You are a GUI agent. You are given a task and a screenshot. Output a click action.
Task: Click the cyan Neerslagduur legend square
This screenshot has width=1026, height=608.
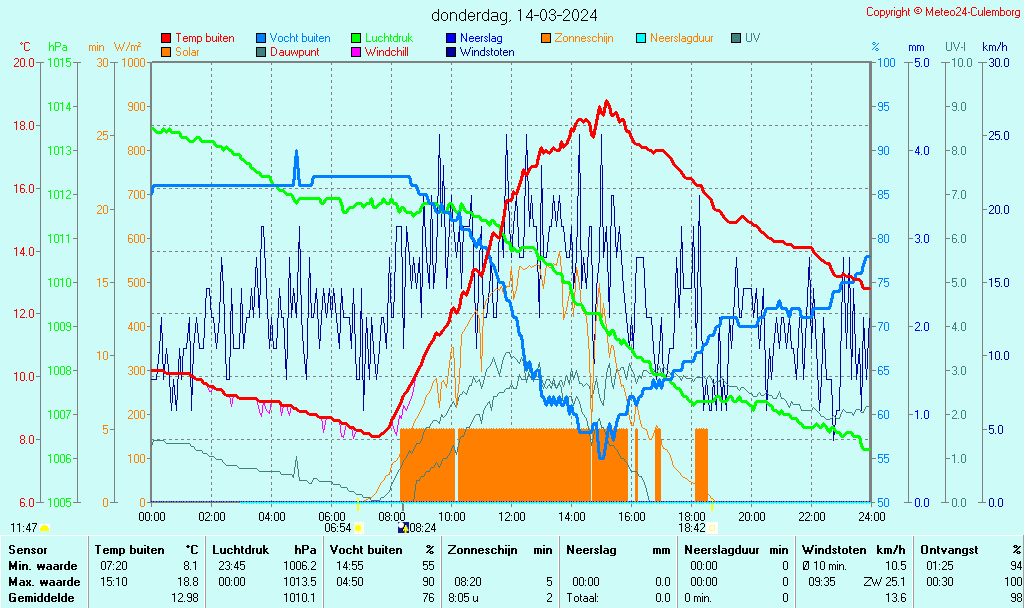tap(641, 38)
